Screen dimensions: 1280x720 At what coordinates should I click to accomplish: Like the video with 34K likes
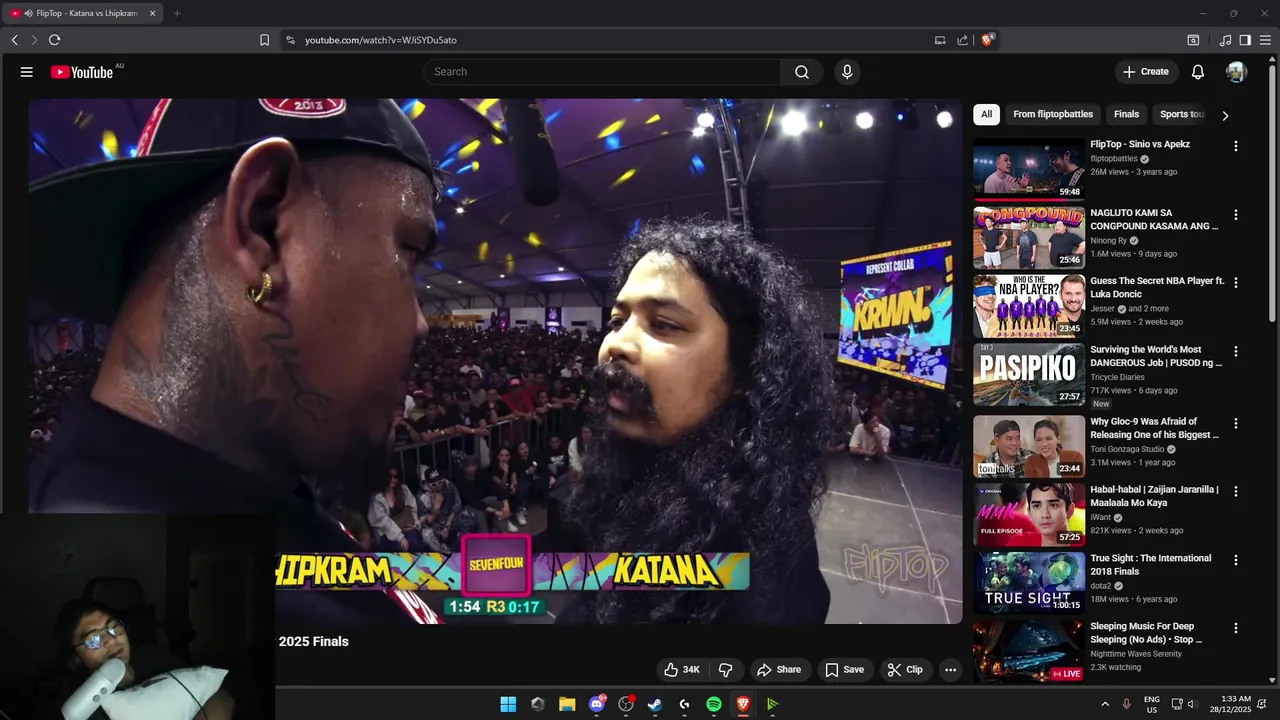pos(681,670)
